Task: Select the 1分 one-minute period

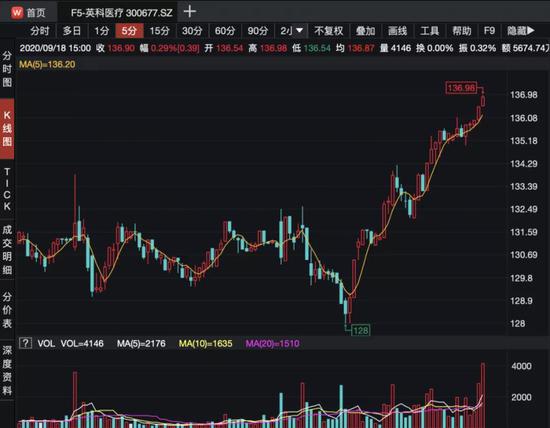Action: 102,31
